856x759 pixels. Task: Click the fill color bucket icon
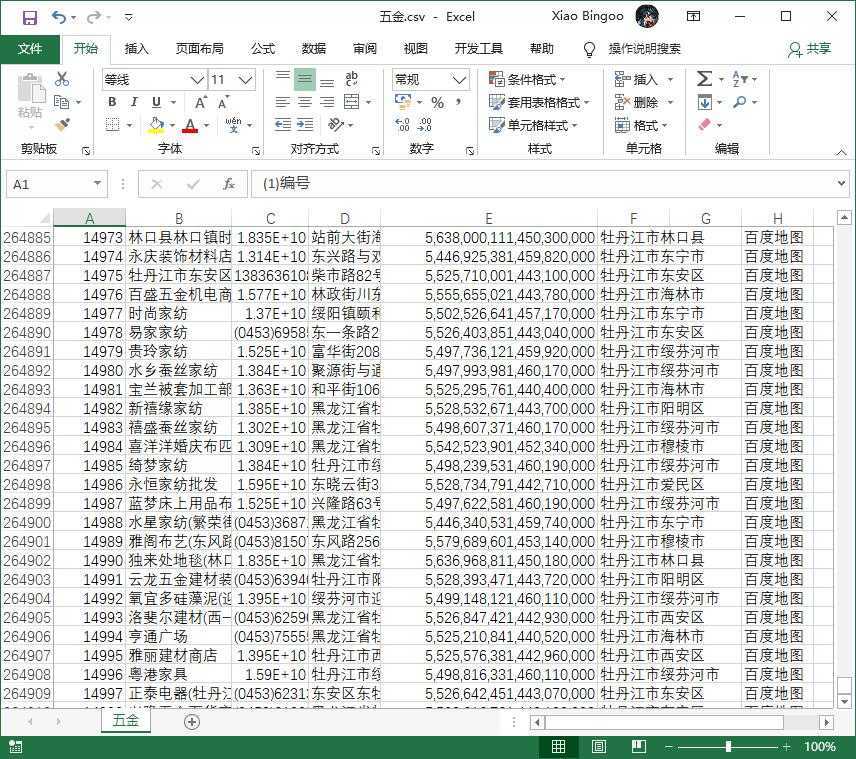(158, 124)
